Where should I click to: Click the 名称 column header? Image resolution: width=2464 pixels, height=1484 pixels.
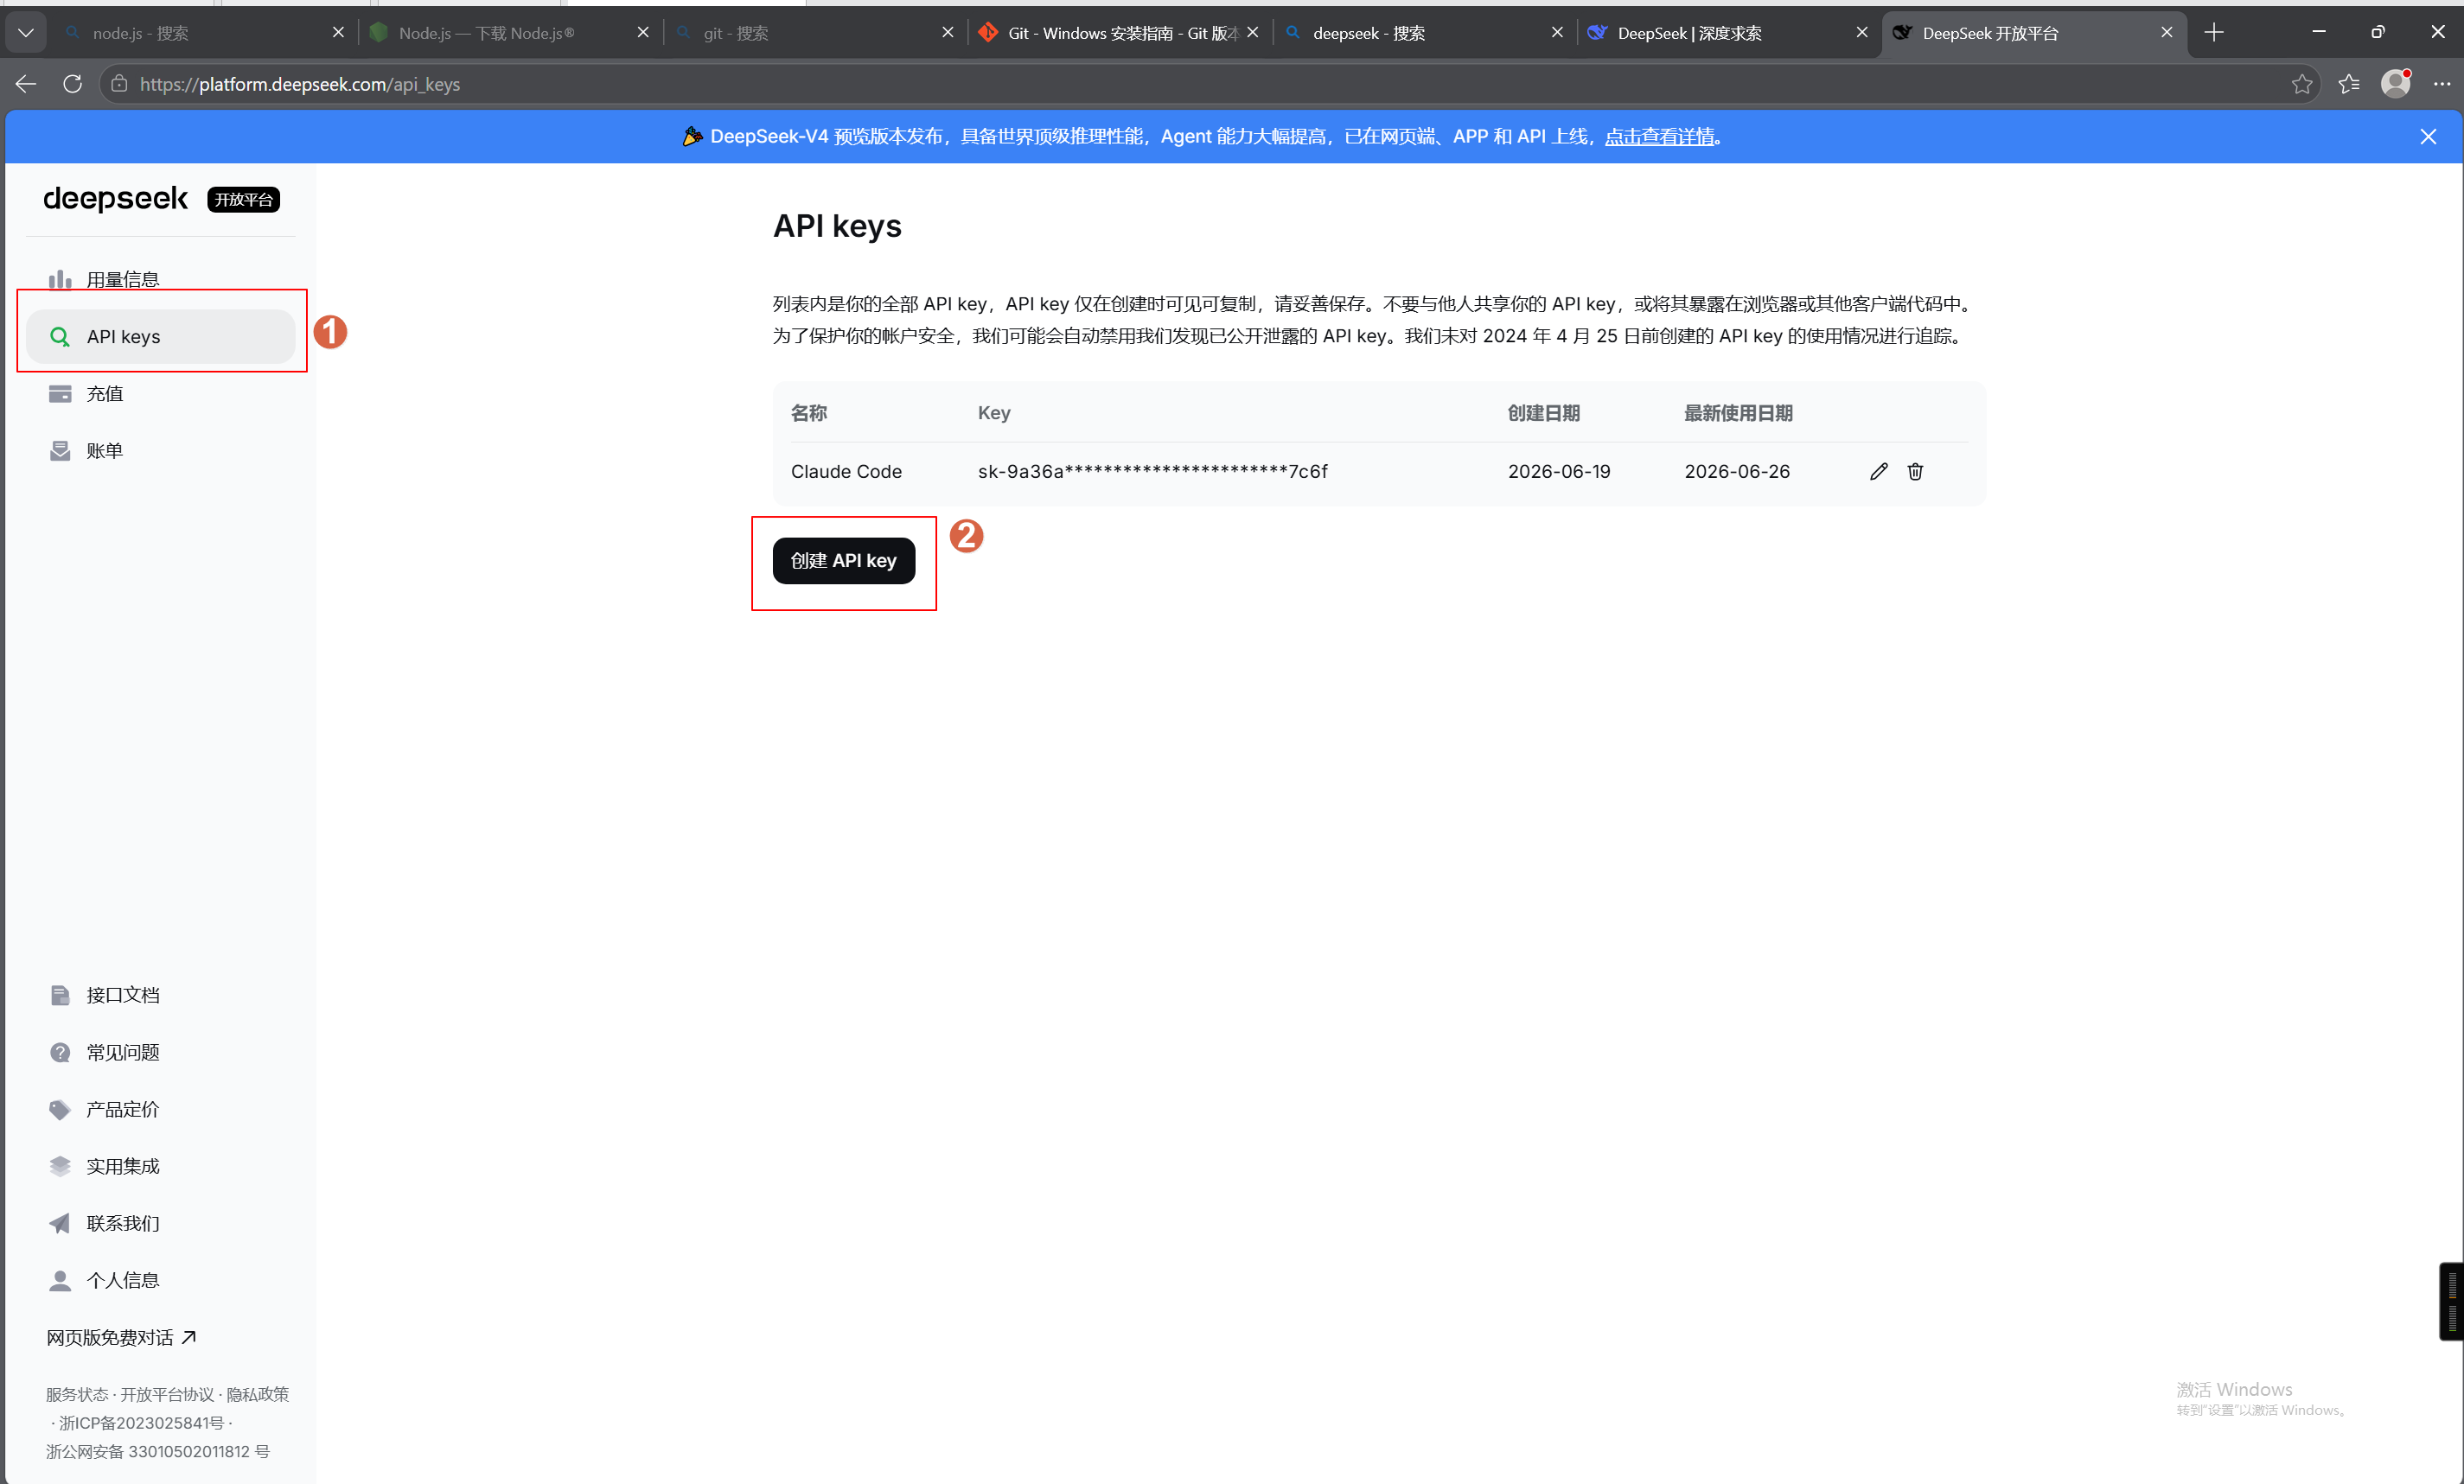[808, 413]
